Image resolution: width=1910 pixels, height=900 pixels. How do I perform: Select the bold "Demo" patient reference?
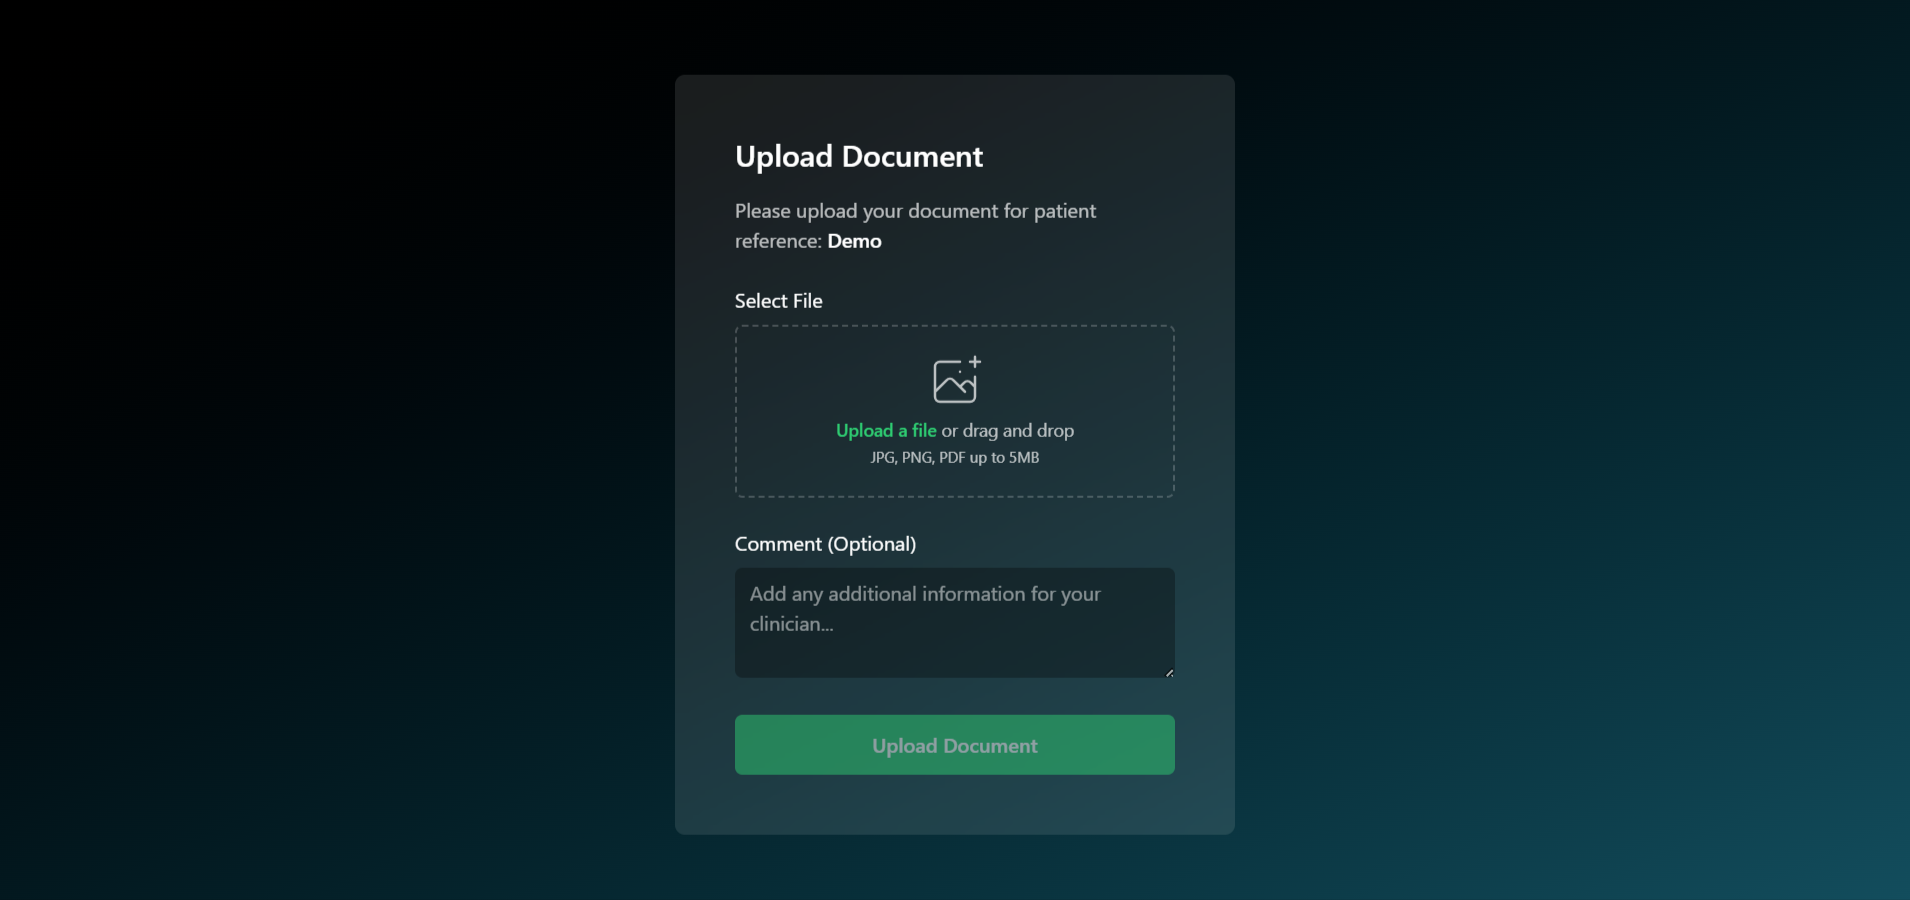[x=854, y=241]
